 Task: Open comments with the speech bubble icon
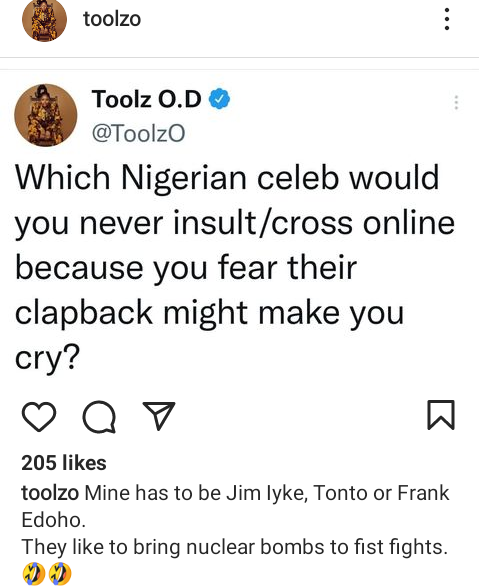click(99, 416)
